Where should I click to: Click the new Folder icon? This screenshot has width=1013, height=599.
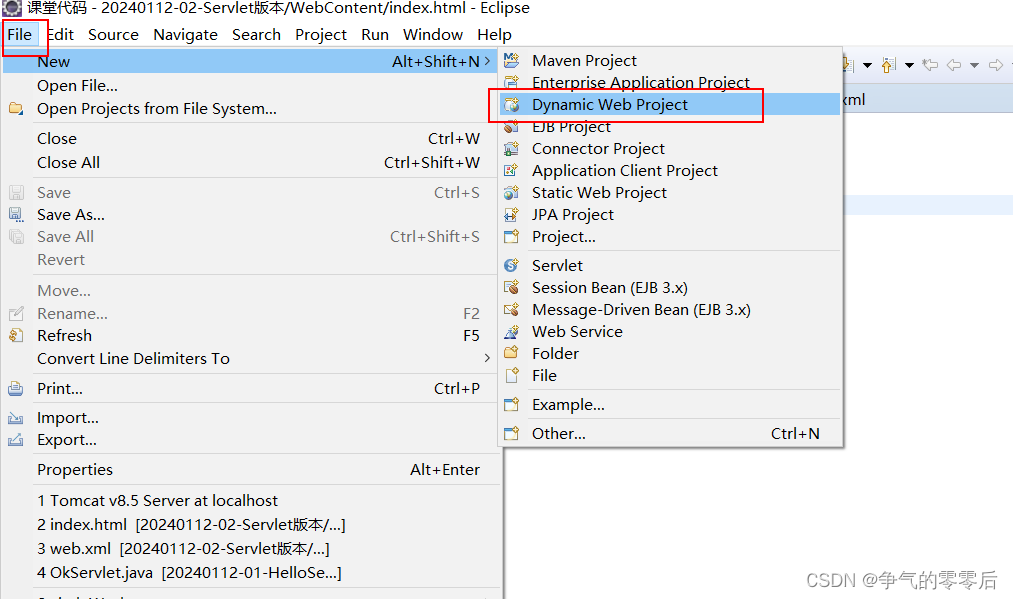[512, 353]
